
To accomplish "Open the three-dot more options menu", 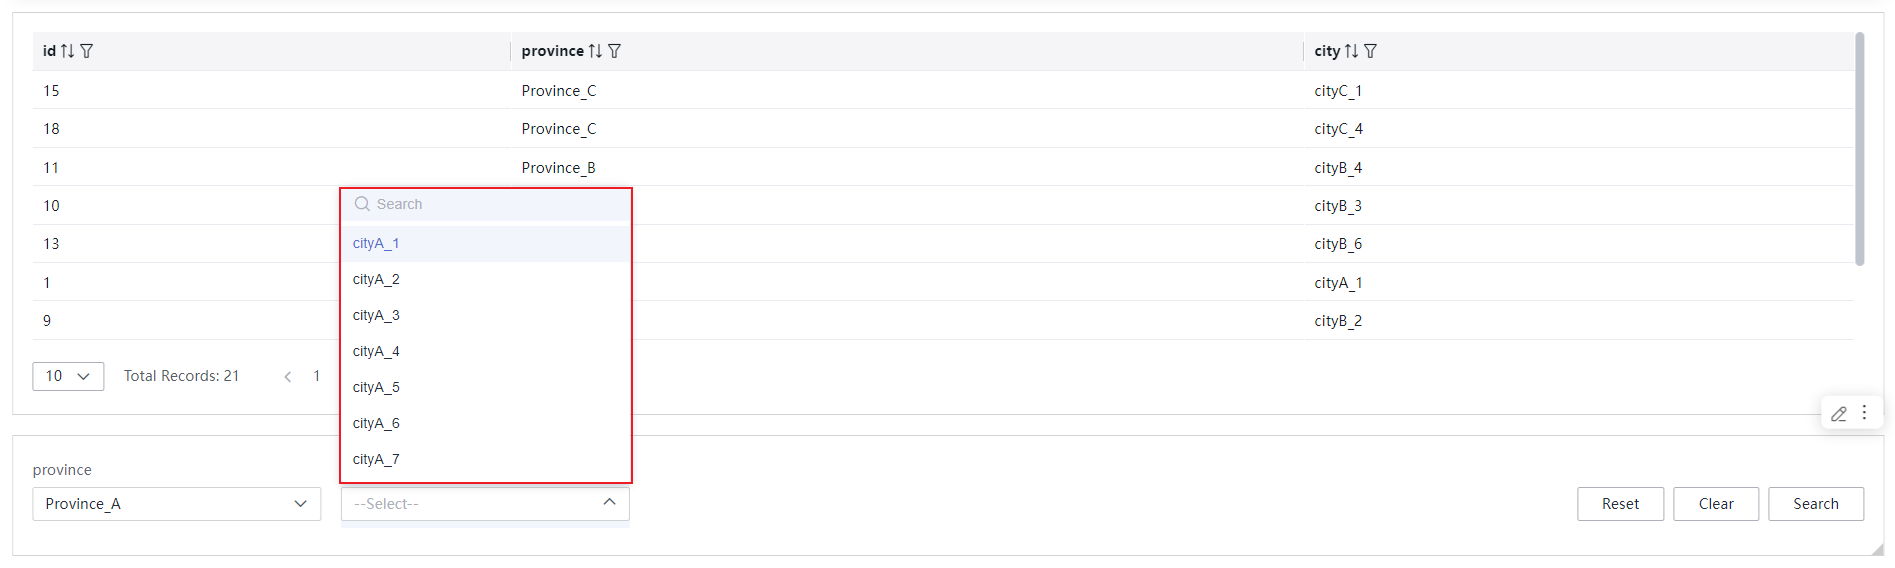I will pos(1864,412).
